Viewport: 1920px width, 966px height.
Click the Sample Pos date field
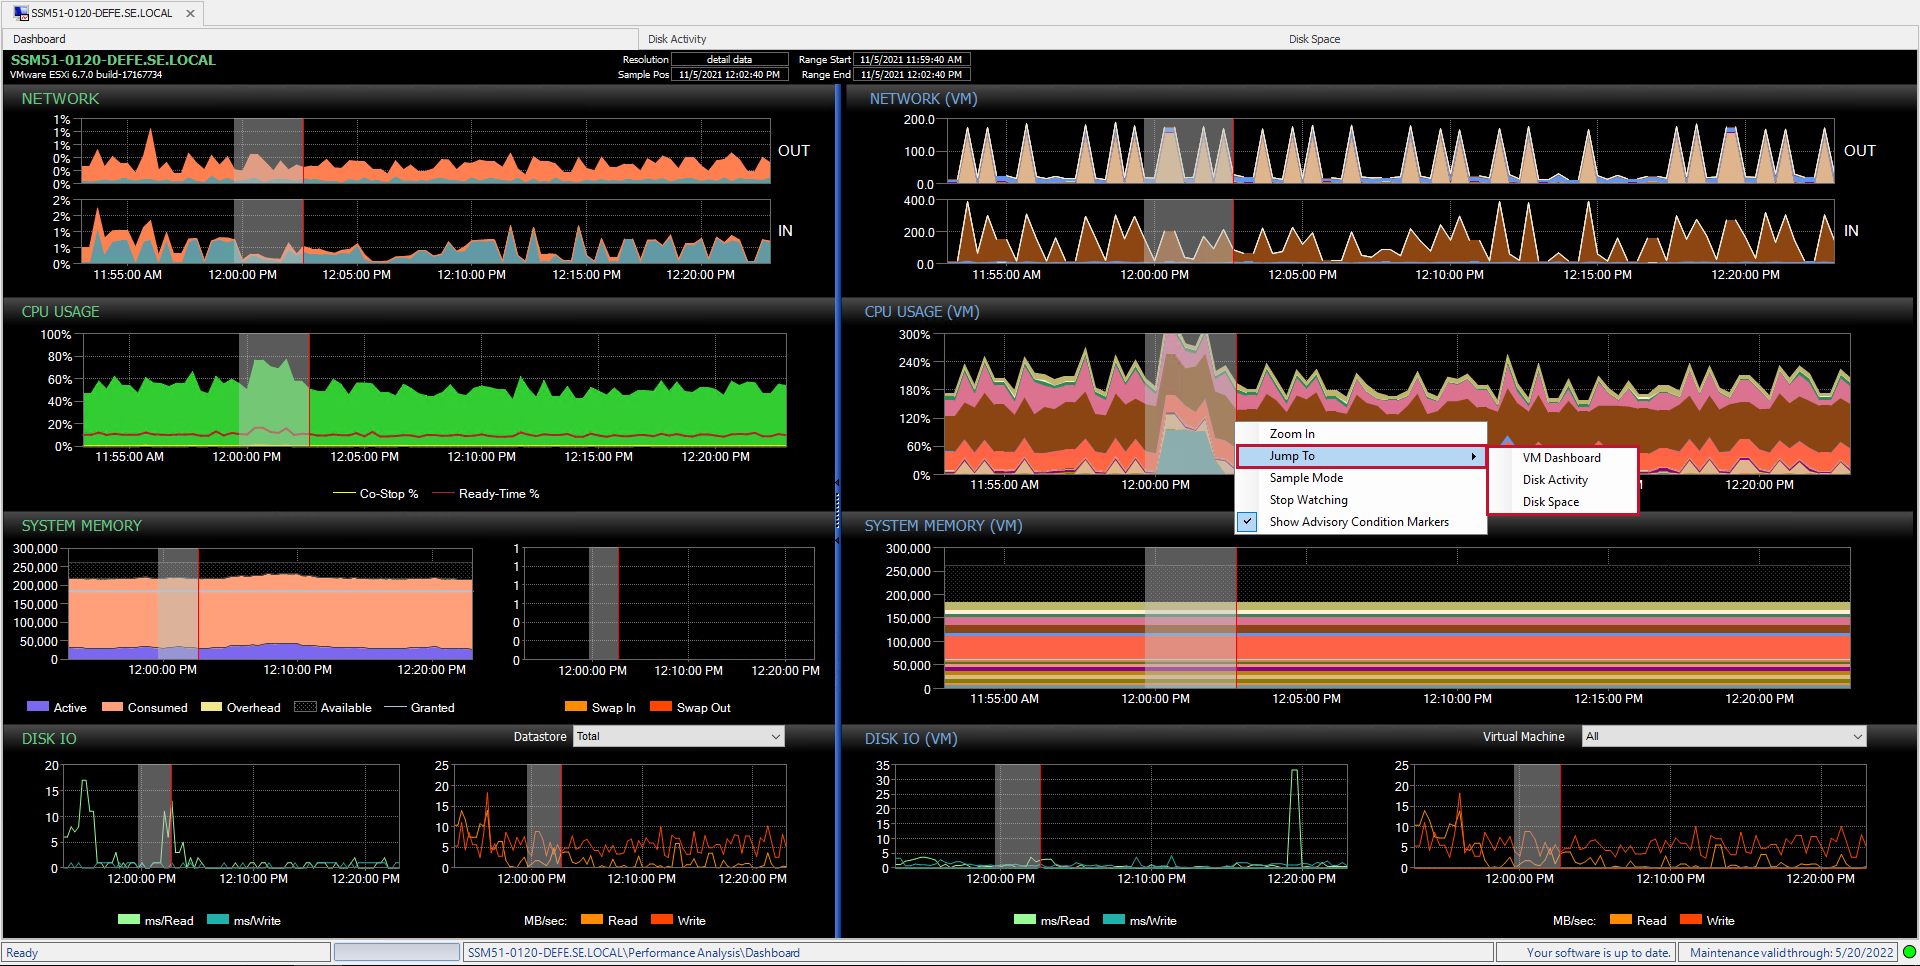(x=729, y=75)
